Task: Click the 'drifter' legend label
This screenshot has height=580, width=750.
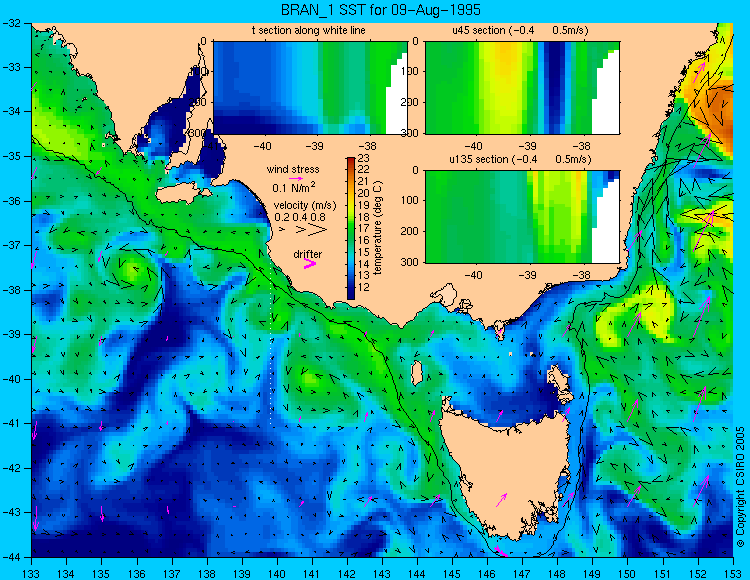Action: (308, 254)
